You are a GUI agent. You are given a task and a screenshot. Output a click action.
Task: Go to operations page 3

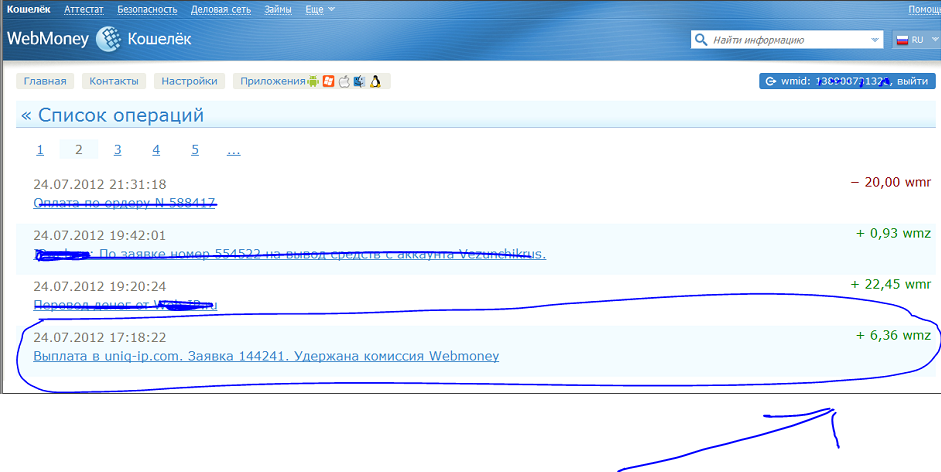click(x=118, y=150)
